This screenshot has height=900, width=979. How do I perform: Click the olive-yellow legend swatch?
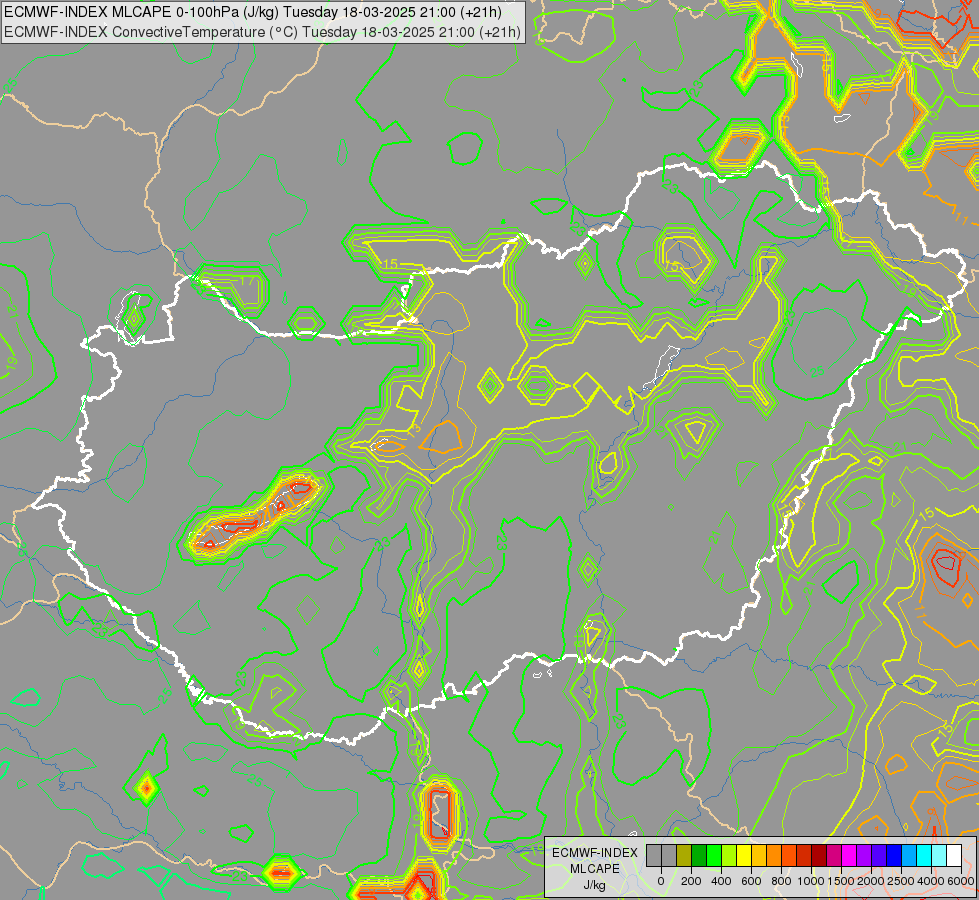click(x=684, y=856)
